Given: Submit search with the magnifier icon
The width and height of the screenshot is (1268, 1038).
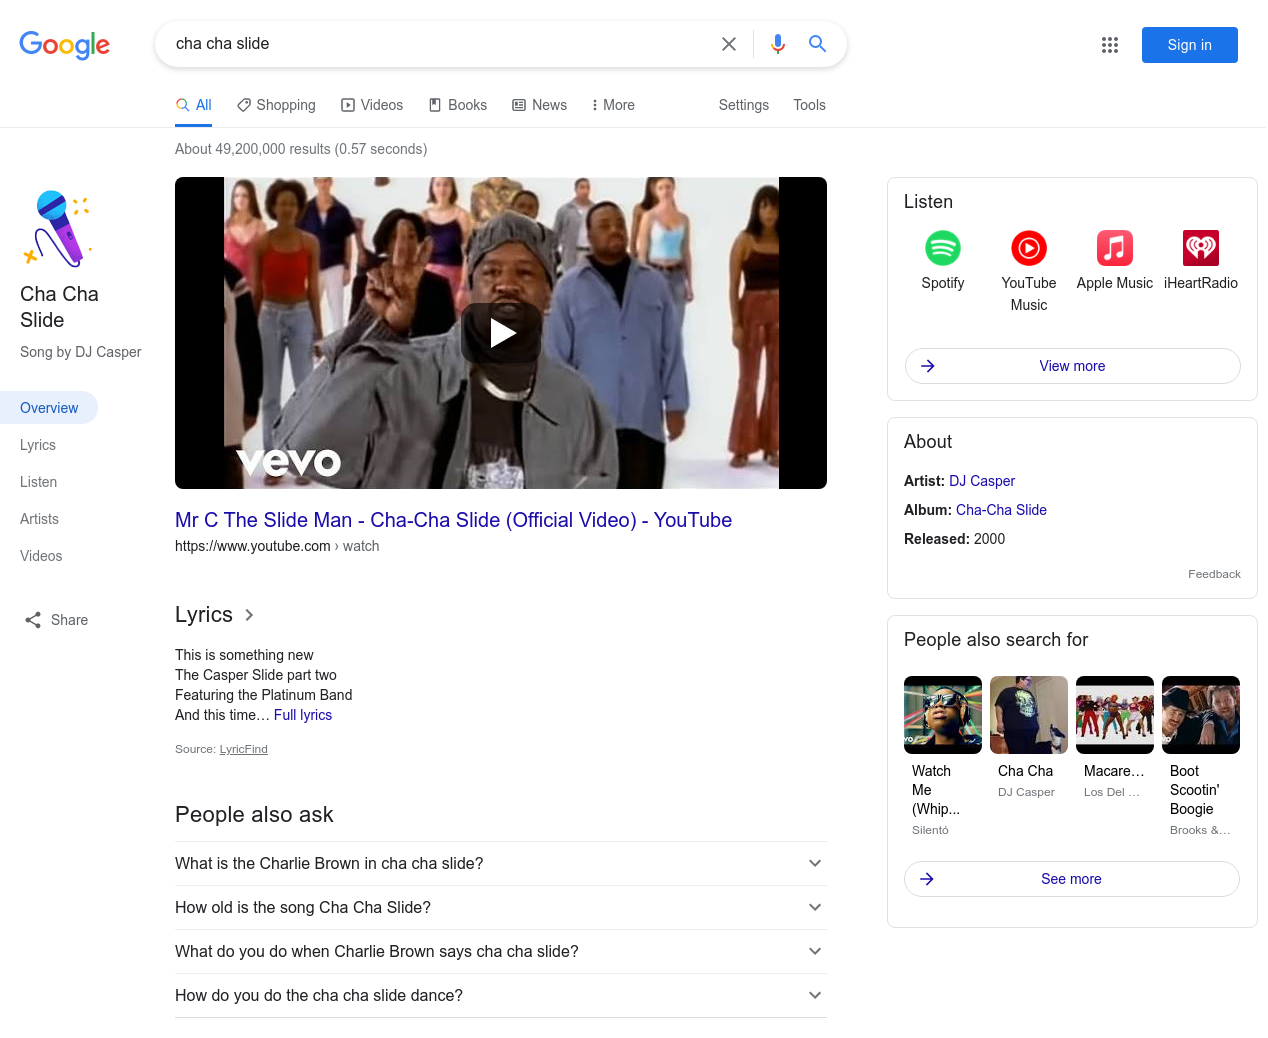Looking at the screenshot, I should (x=817, y=44).
